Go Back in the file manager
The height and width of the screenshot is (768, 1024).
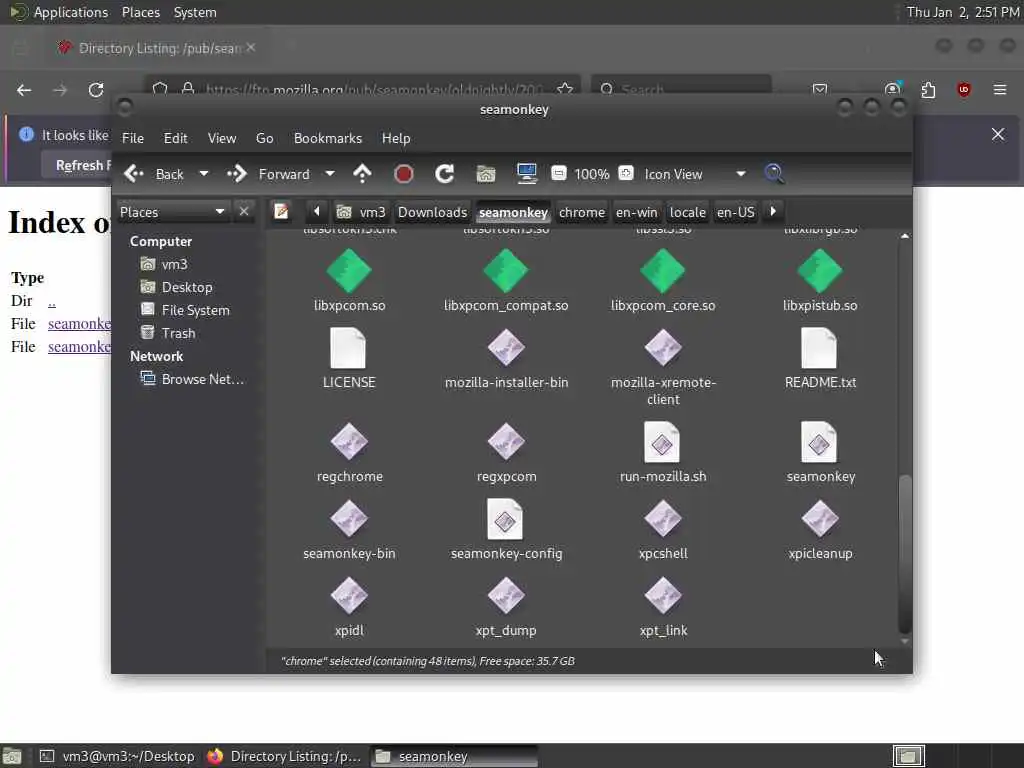[x=155, y=174]
